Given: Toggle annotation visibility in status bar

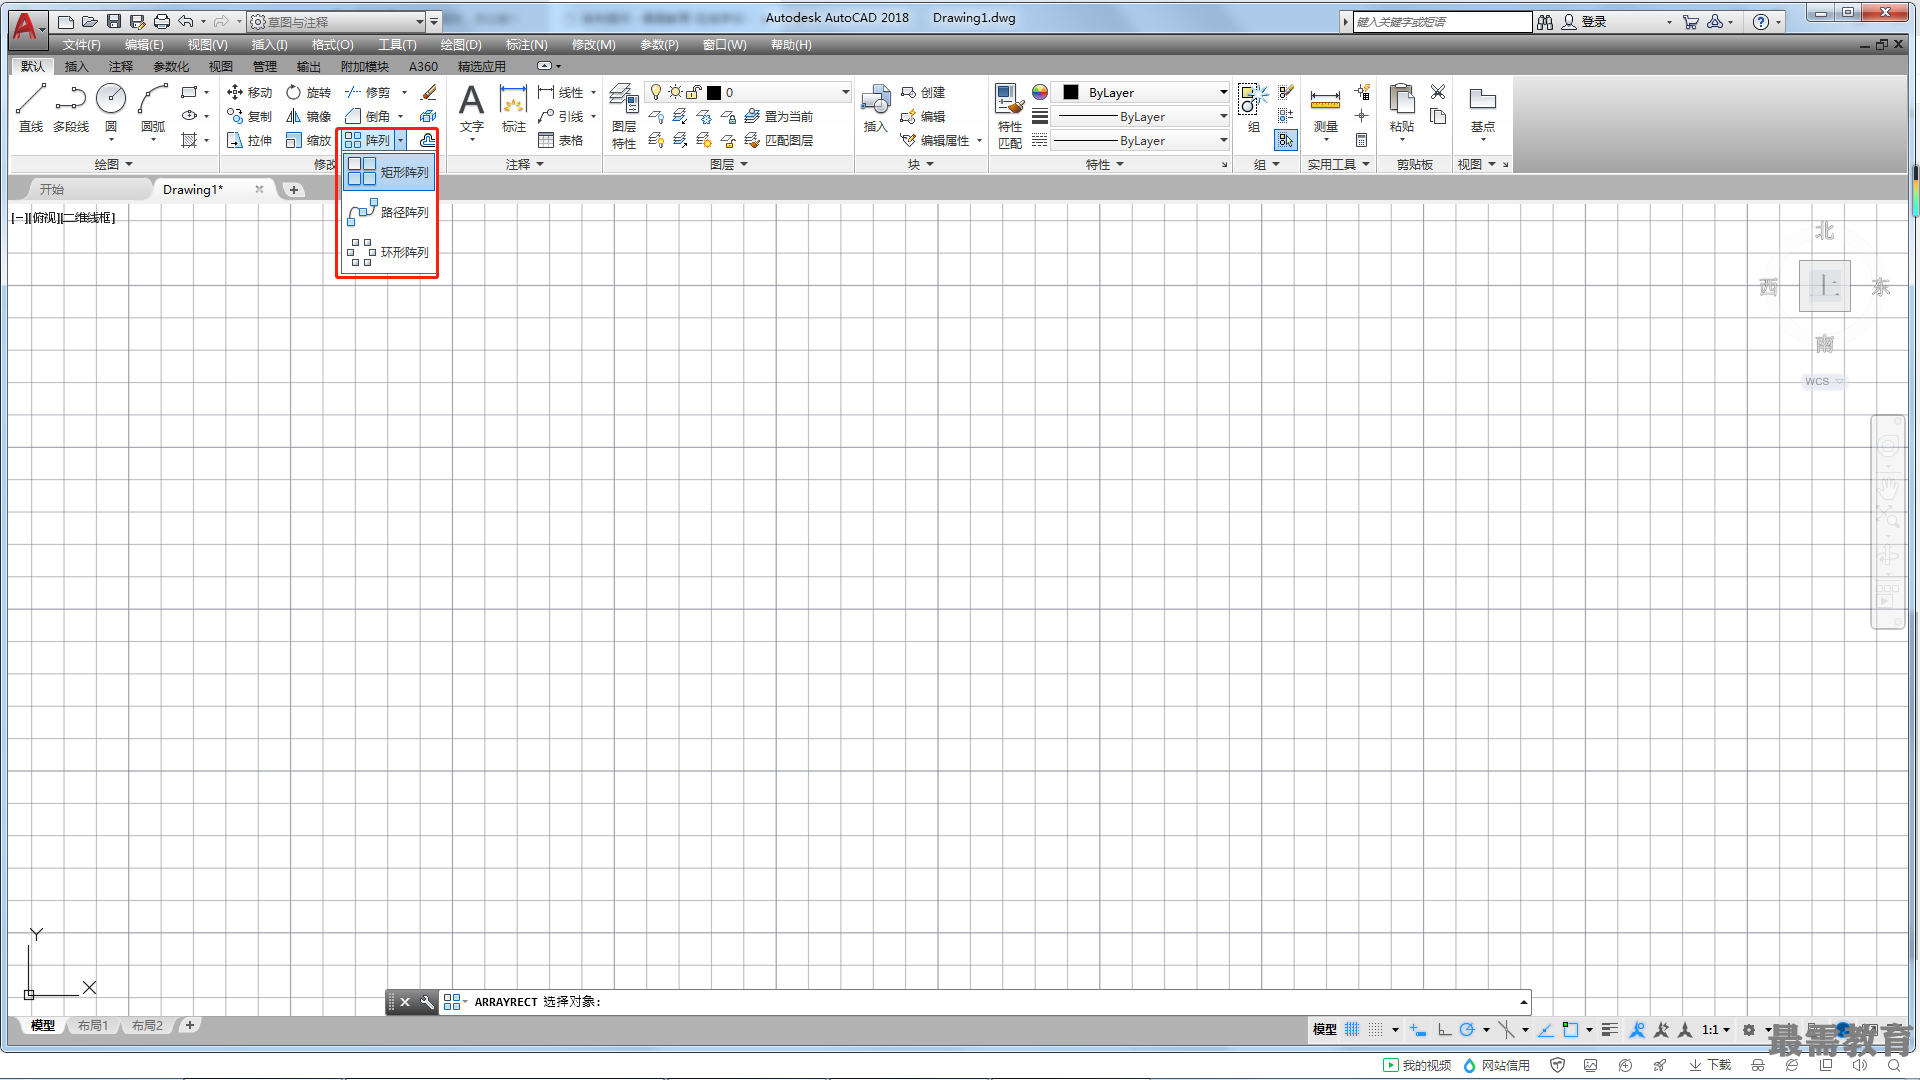Looking at the screenshot, I should pos(1637,1029).
